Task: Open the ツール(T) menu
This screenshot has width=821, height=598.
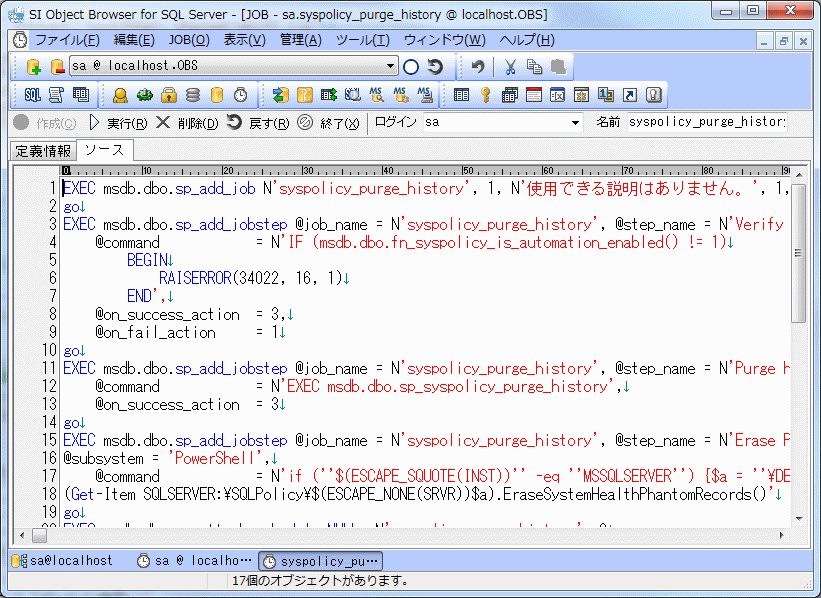Action: pos(362,40)
